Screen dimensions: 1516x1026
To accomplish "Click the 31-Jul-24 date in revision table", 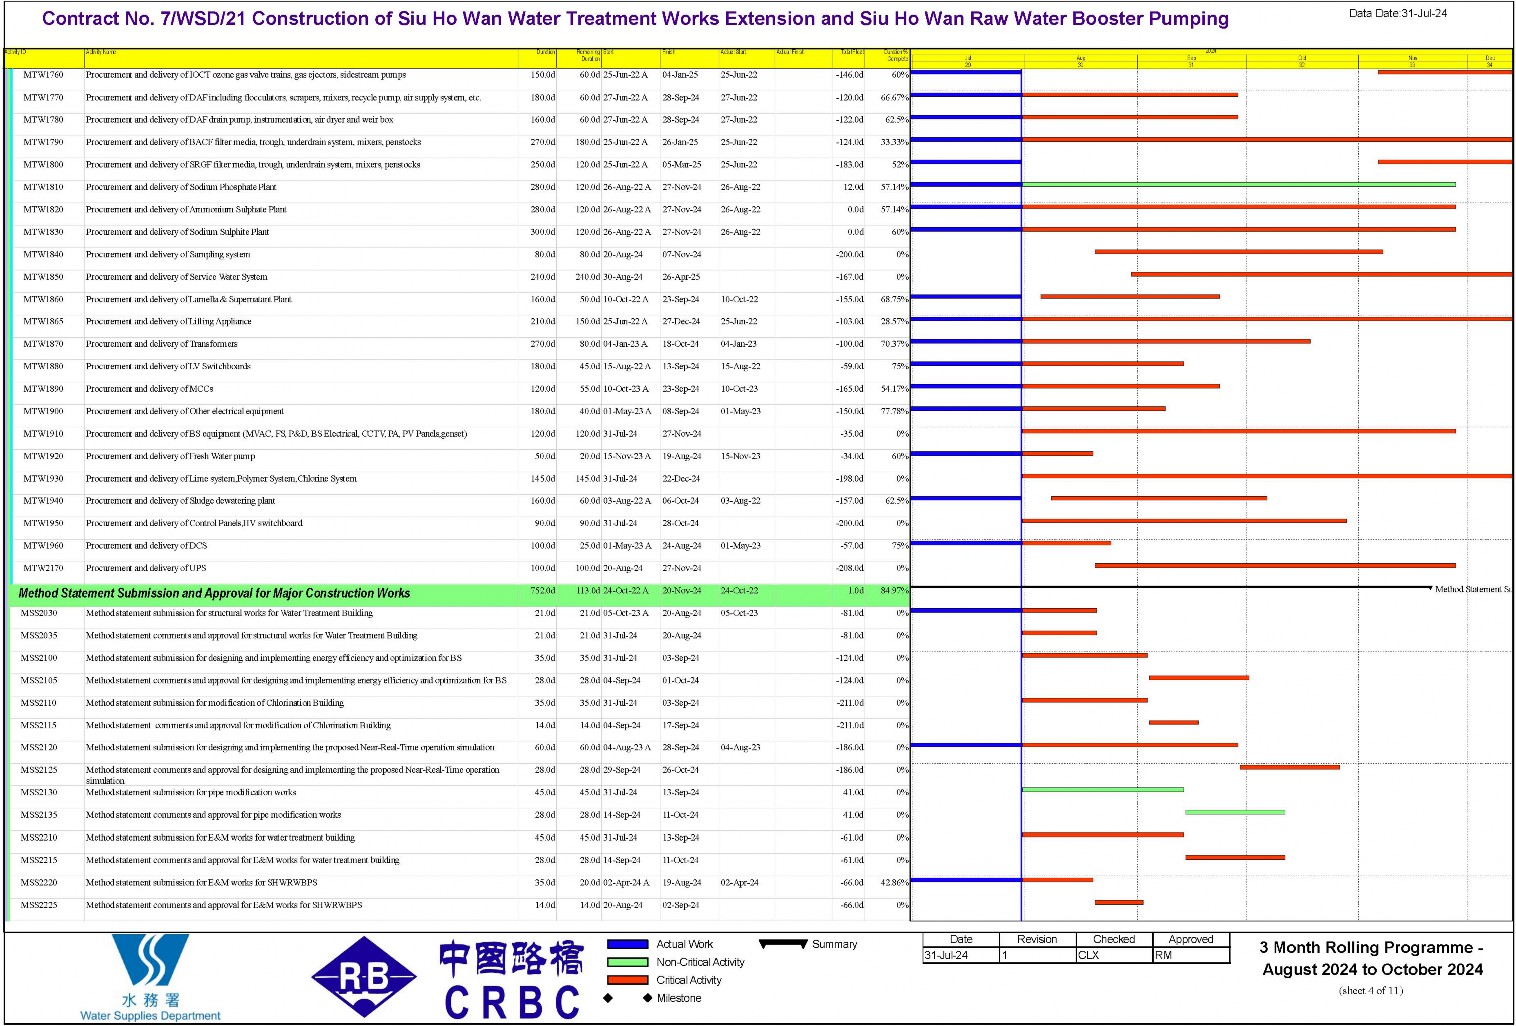I will pos(945,955).
